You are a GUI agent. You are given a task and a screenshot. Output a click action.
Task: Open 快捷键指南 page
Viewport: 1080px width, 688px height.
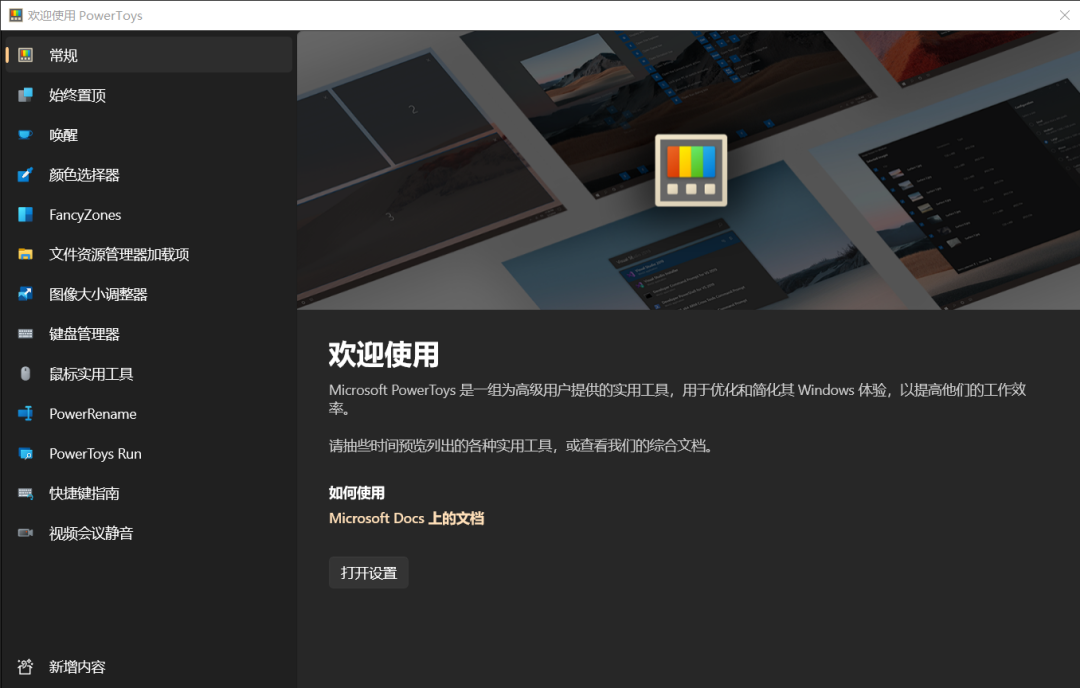[x=149, y=493]
